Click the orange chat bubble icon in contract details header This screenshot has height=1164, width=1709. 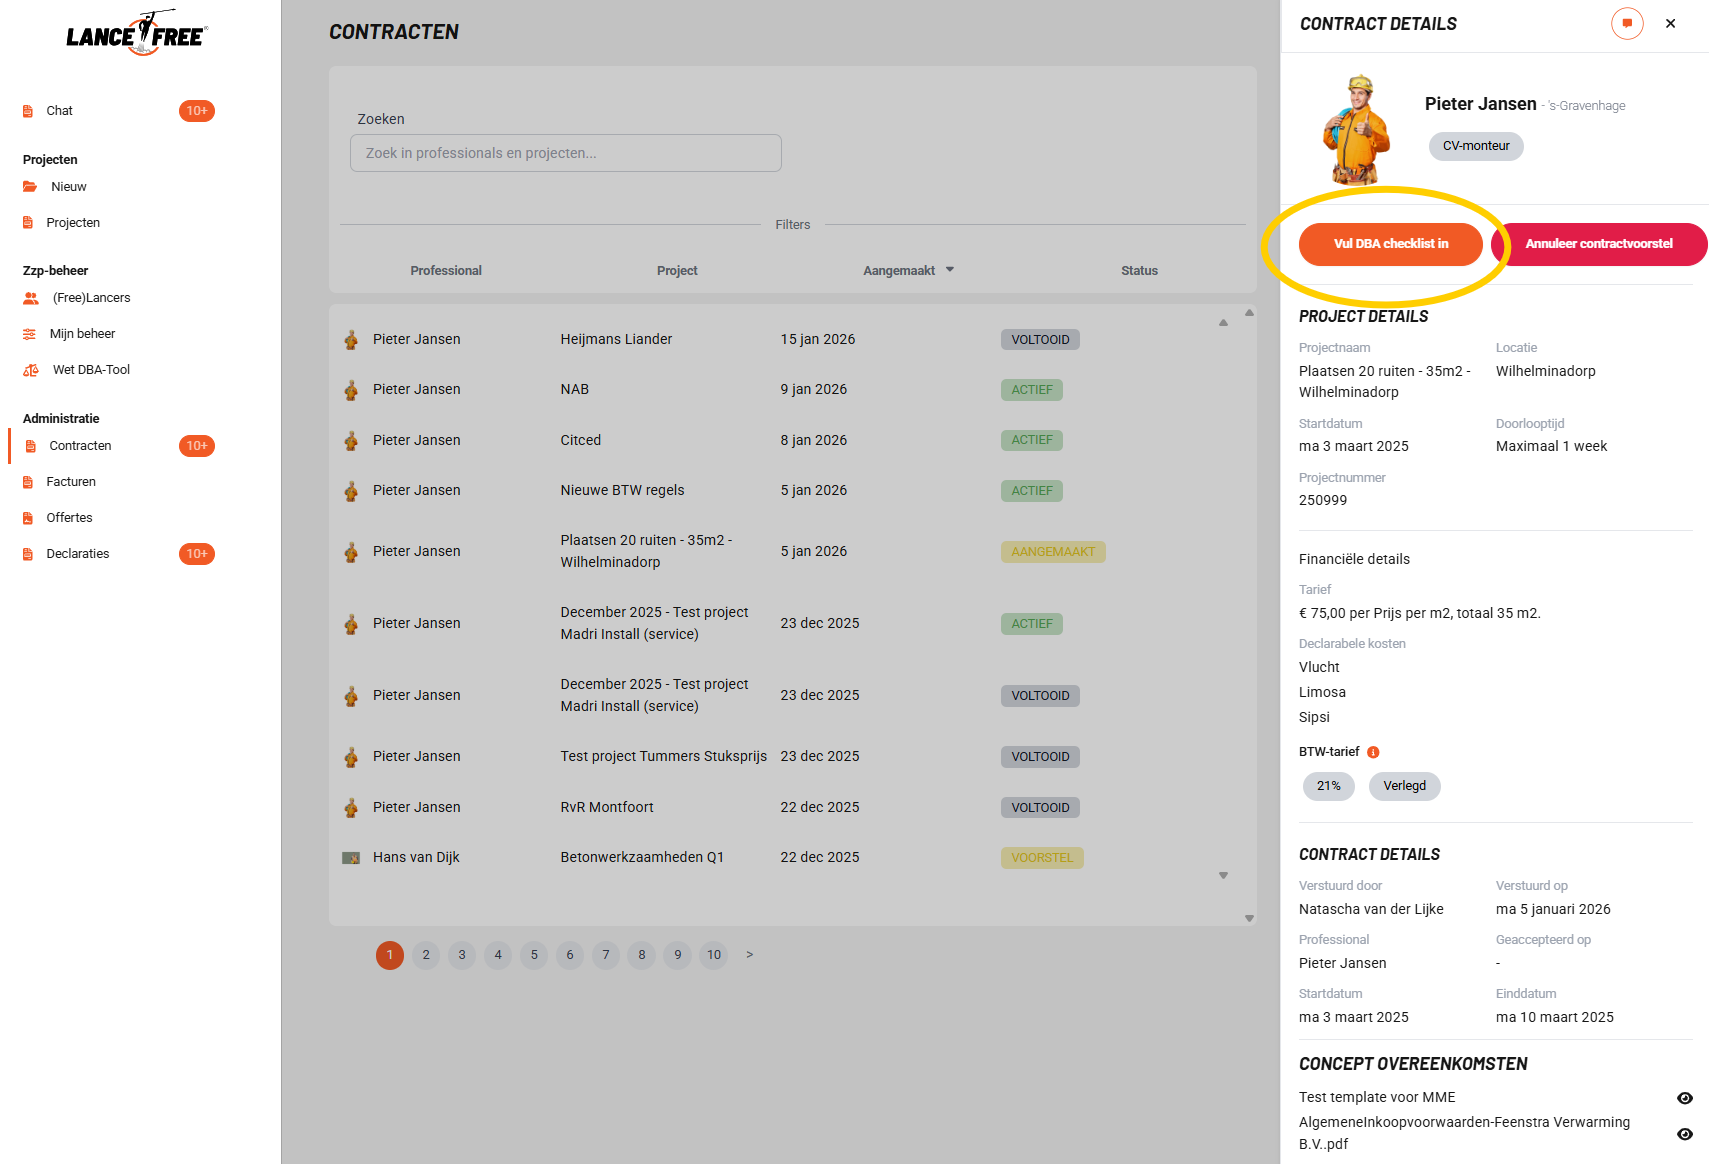click(x=1627, y=23)
